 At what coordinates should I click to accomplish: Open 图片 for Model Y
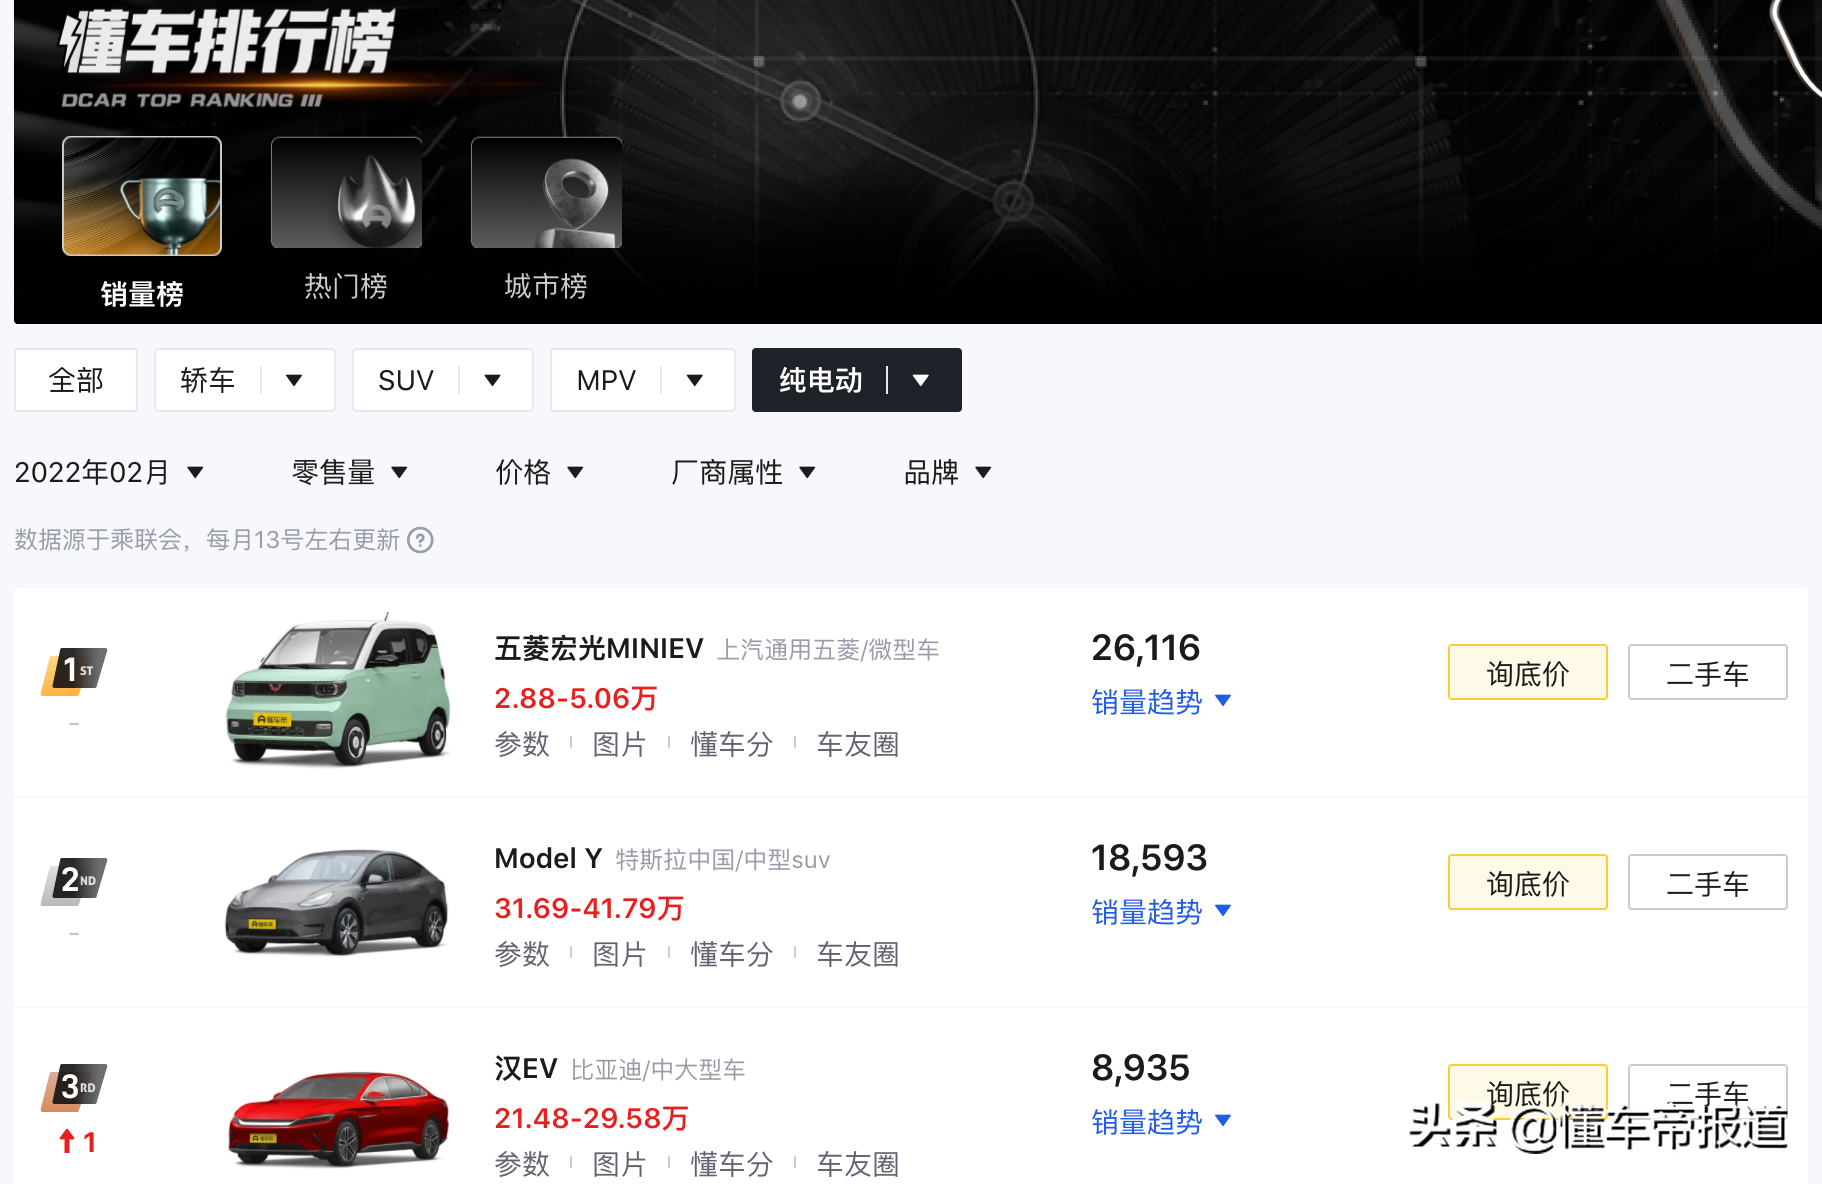click(x=619, y=954)
